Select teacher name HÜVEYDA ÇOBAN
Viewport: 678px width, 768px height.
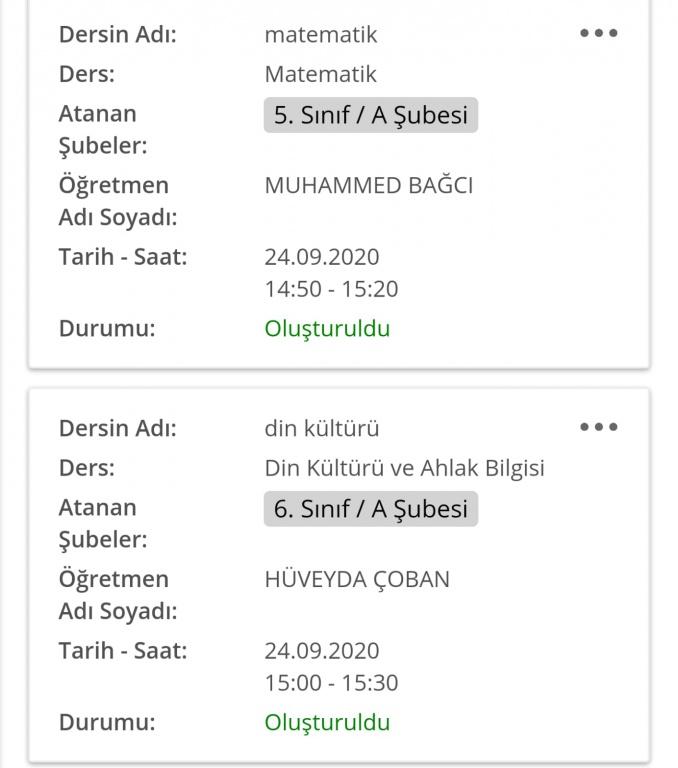click(357, 580)
